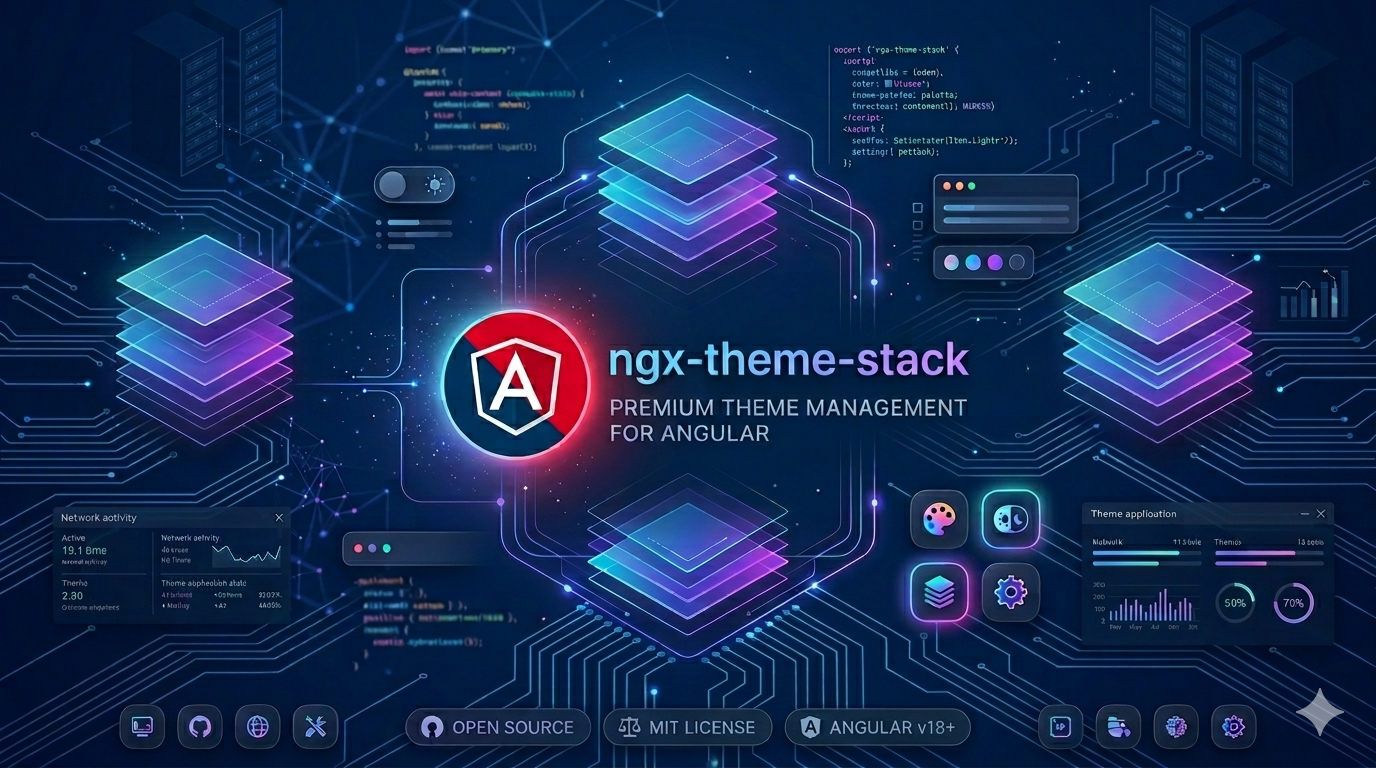Image resolution: width=1376 pixels, height=768 pixels.
Task: Select the color palette tool icon
Action: click(x=938, y=519)
